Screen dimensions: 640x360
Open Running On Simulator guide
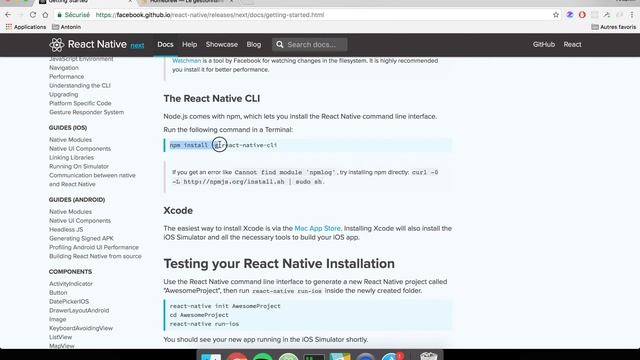click(79, 167)
